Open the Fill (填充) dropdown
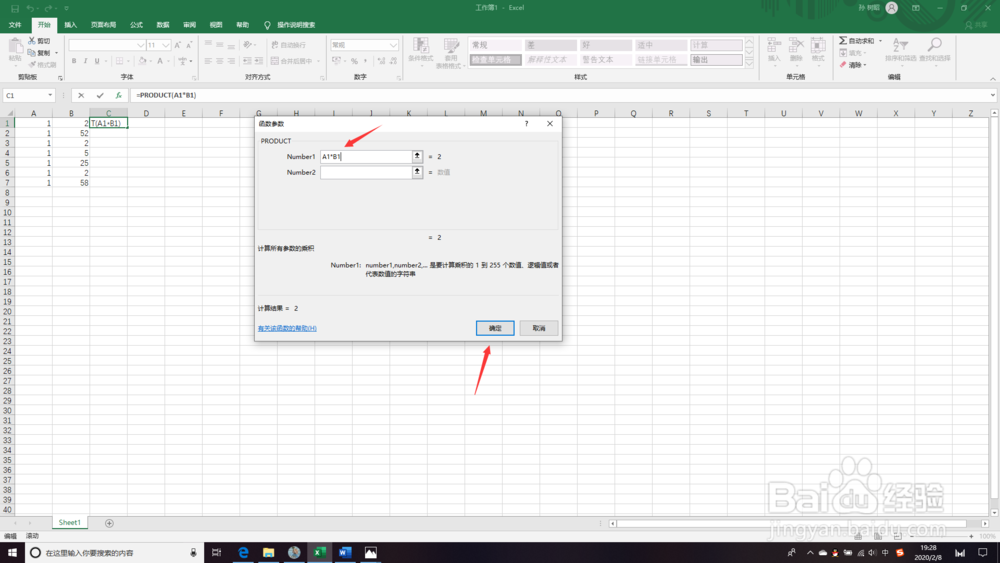Viewport: 1000px width, 563px height. (x=865, y=53)
